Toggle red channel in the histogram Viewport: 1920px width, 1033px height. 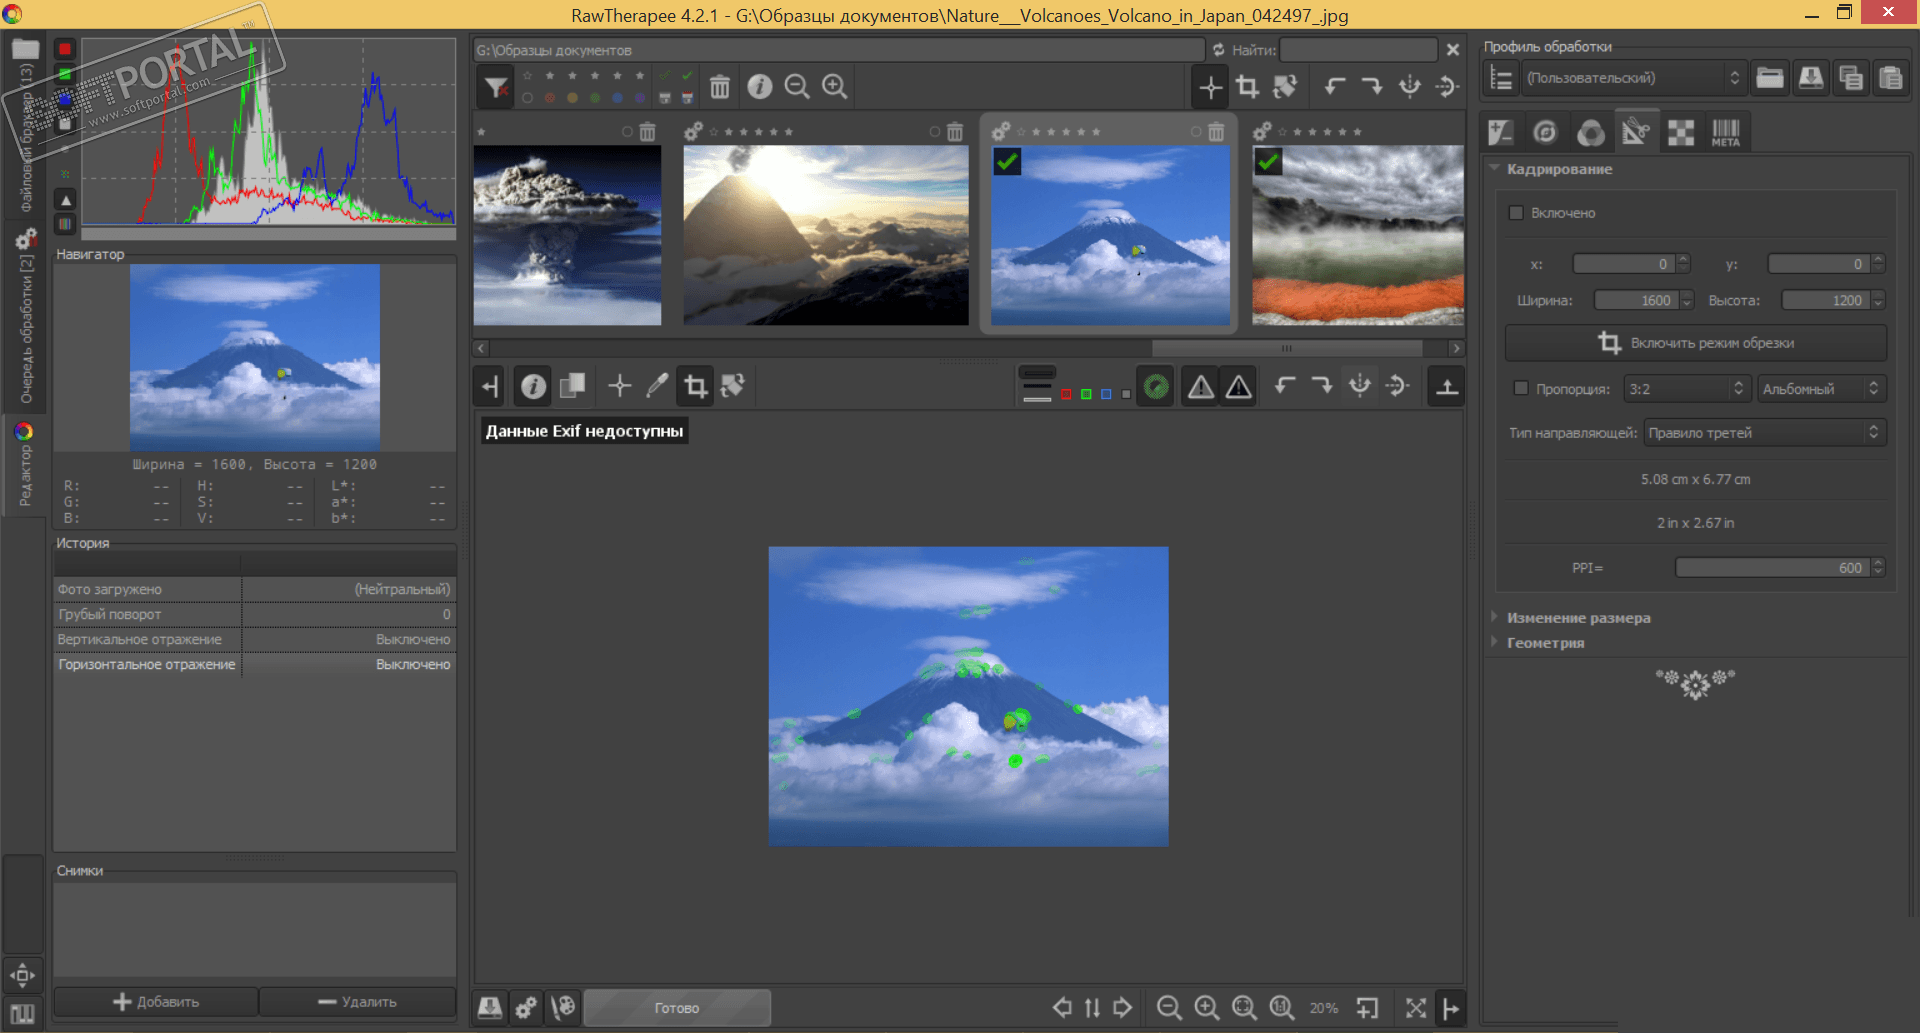coord(65,49)
